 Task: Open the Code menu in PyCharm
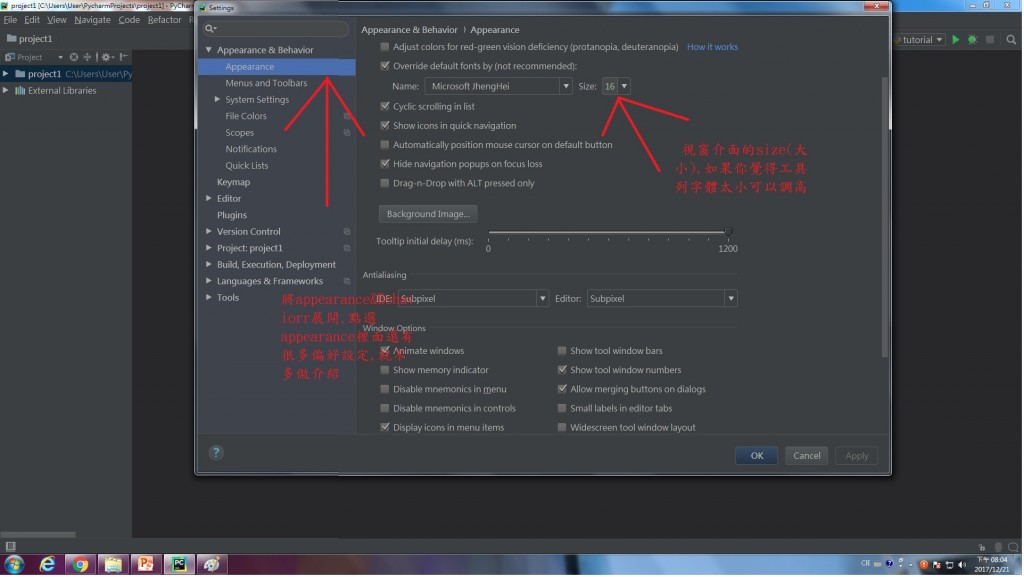tap(129, 20)
